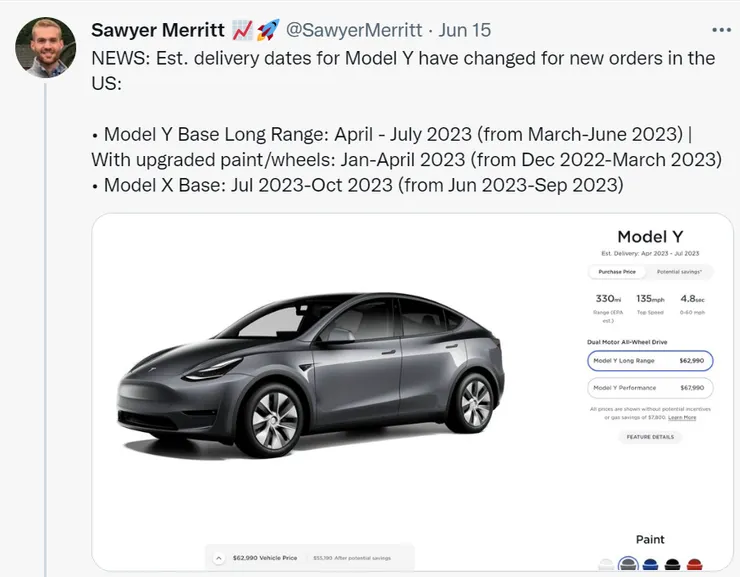Click the Jun 15 tweet timestamp
This screenshot has height=577, width=740.
click(466, 30)
